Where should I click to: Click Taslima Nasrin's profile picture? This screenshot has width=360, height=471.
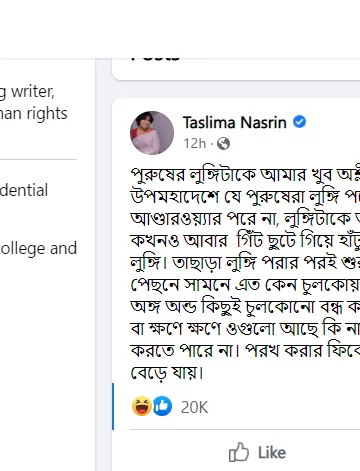[x=152, y=133]
